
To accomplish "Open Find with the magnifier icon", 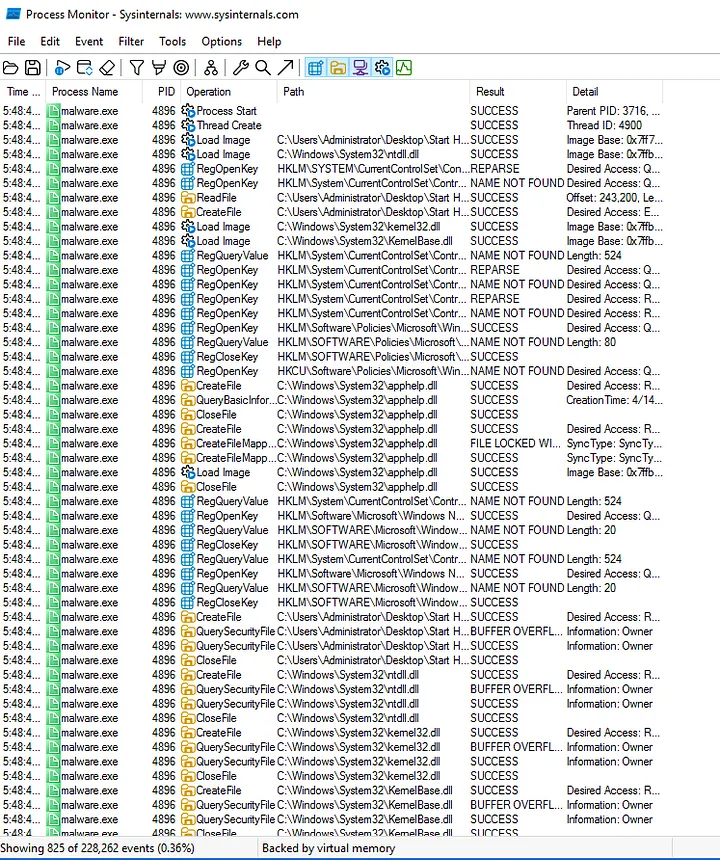I will [263, 68].
